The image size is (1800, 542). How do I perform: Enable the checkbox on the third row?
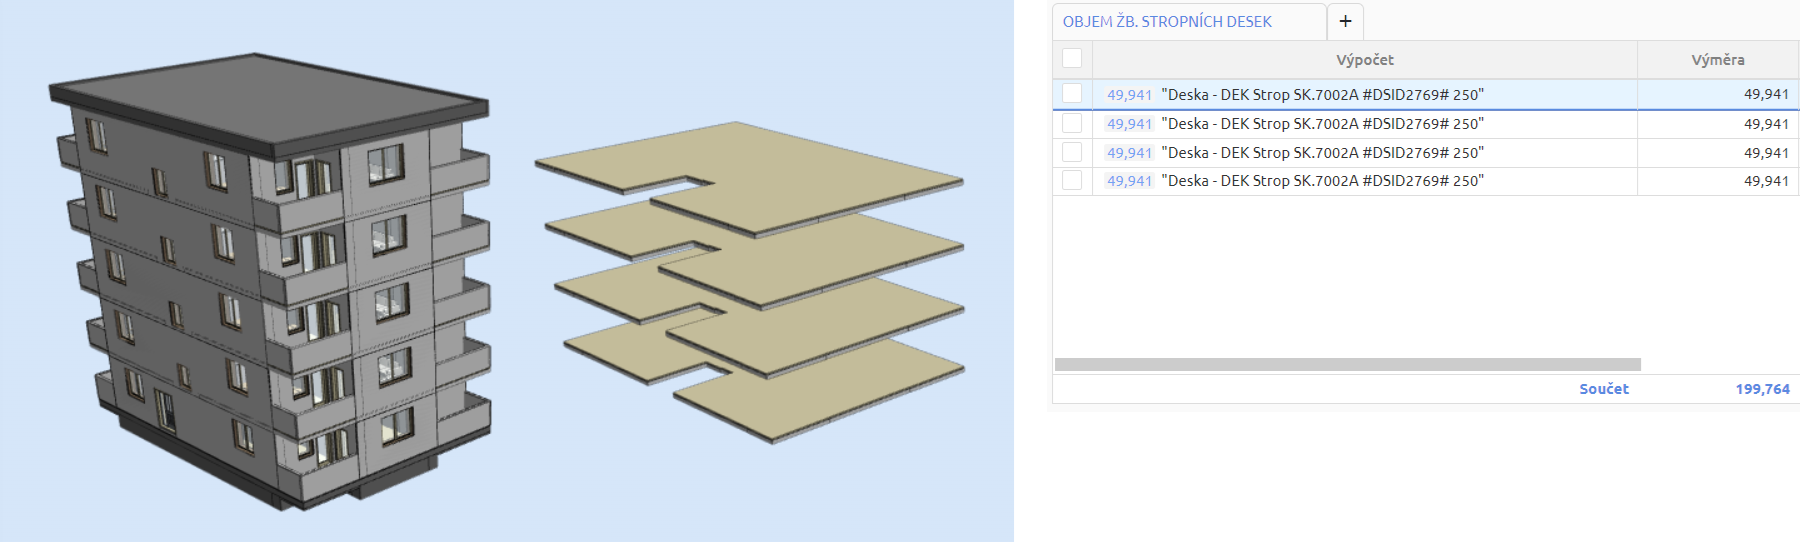[1072, 152]
